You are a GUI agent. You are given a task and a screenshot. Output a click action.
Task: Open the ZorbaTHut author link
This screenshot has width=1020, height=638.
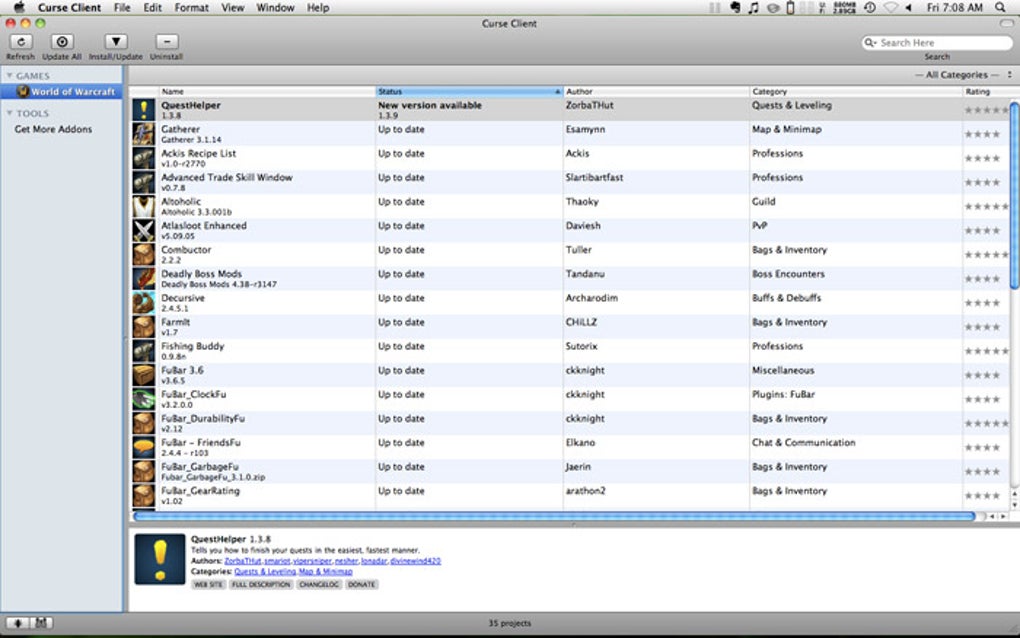click(243, 561)
